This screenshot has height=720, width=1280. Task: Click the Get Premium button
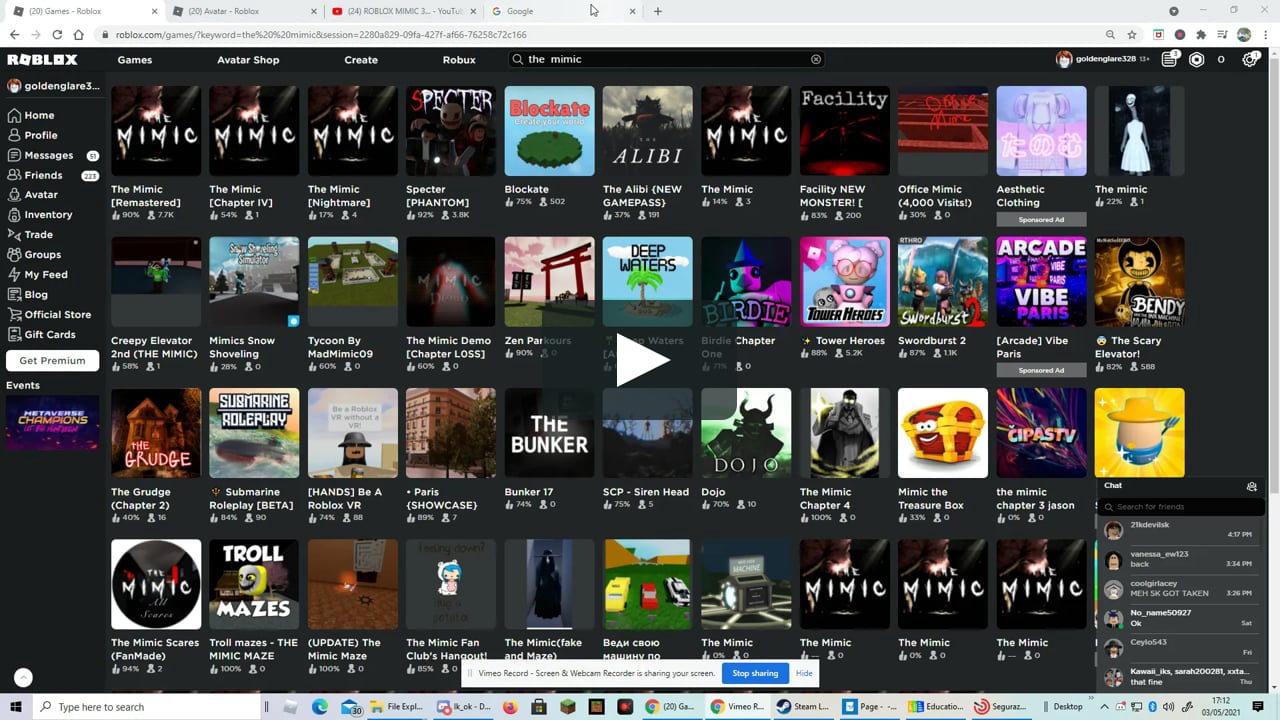point(52,360)
